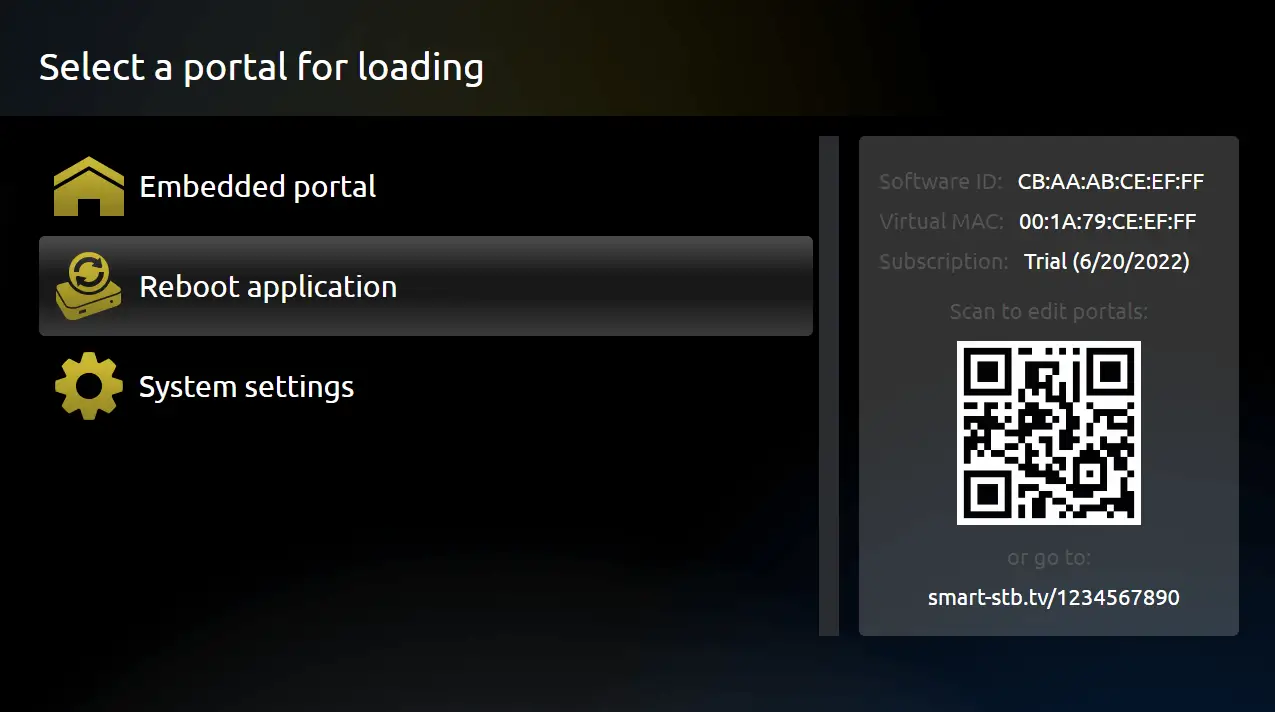1275x712 pixels.
Task: Click the QR code to edit portals
Action: click(1049, 432)
